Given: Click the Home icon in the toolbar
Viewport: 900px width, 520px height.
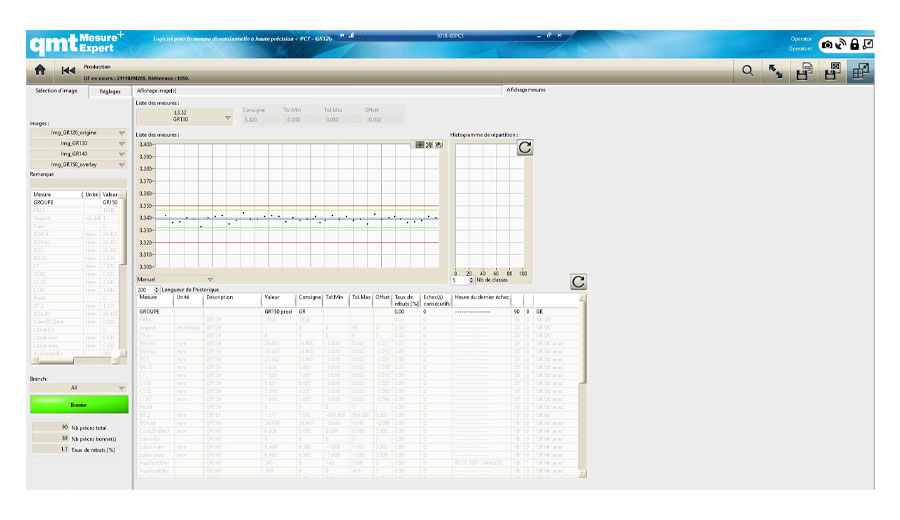Looking at the screenshot, I should [40, 71].
